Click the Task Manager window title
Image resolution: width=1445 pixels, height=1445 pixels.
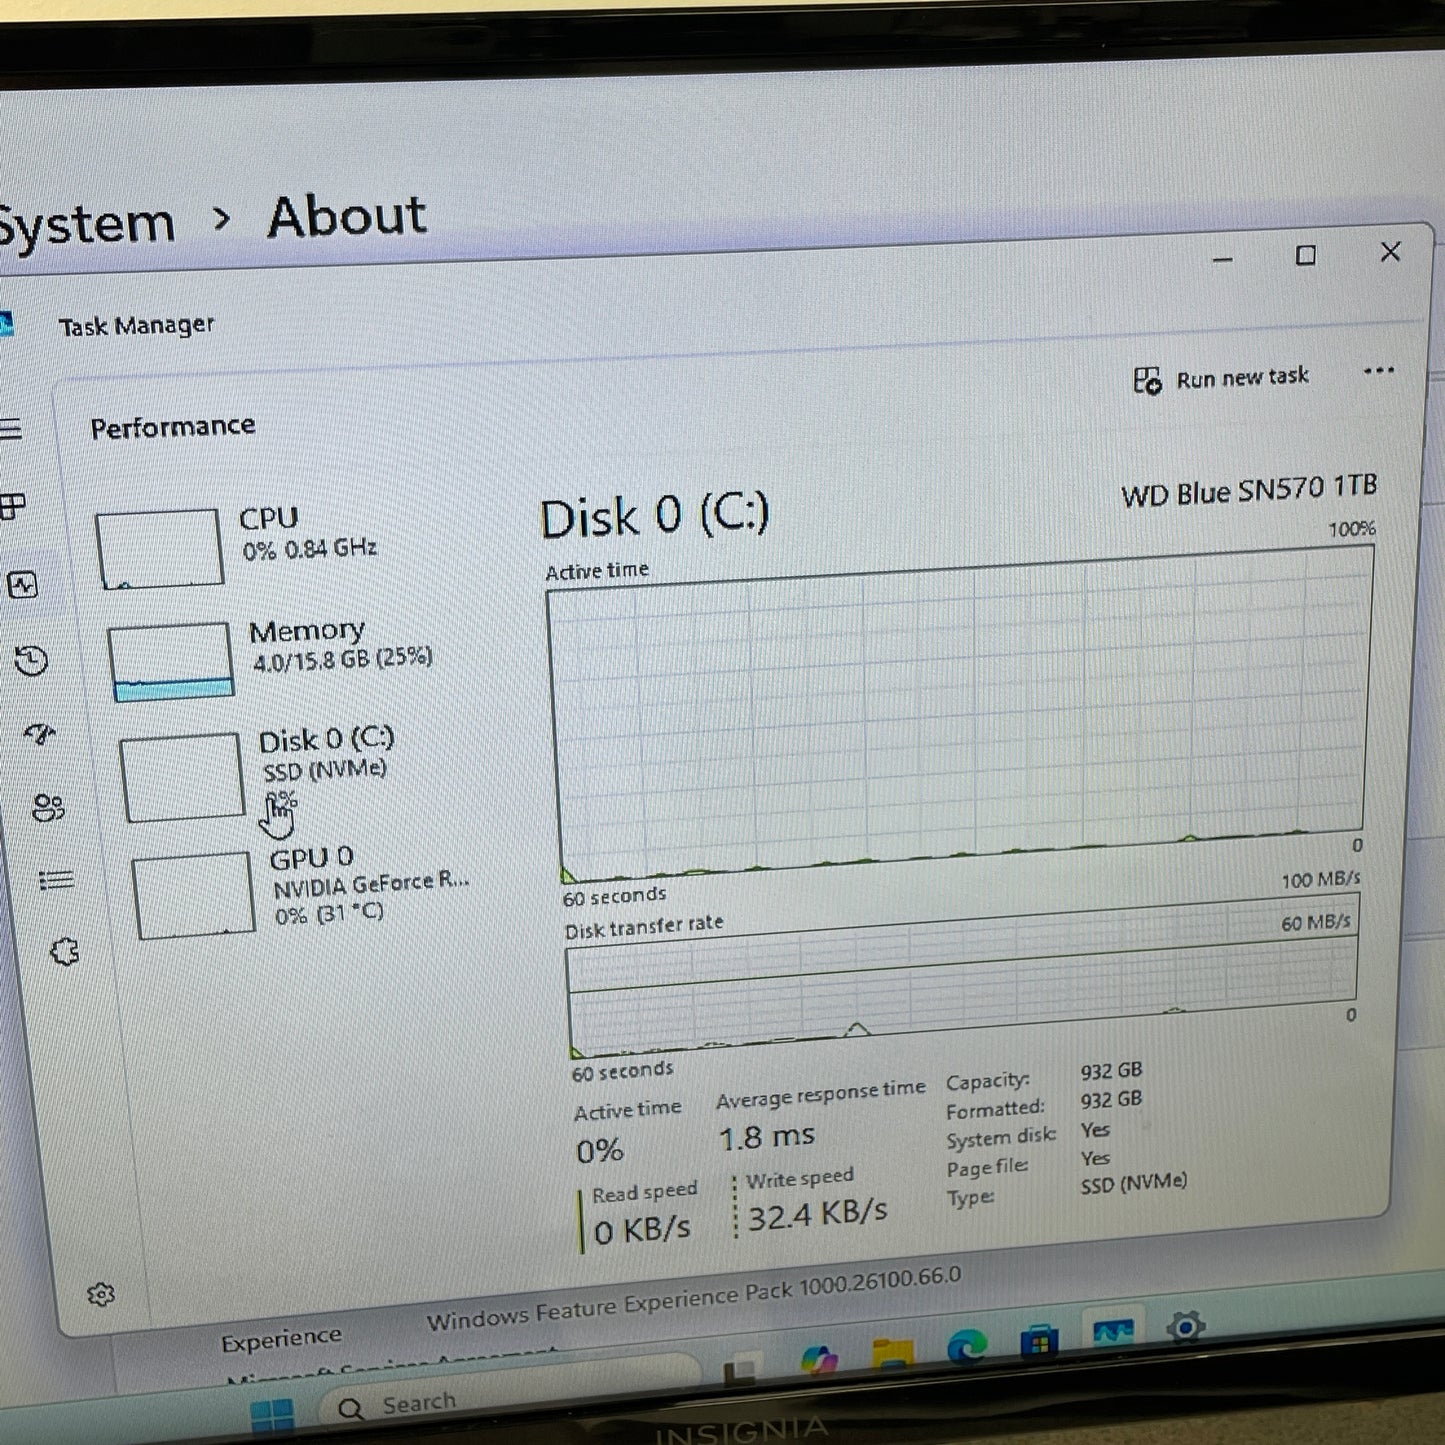click(136, 325)
